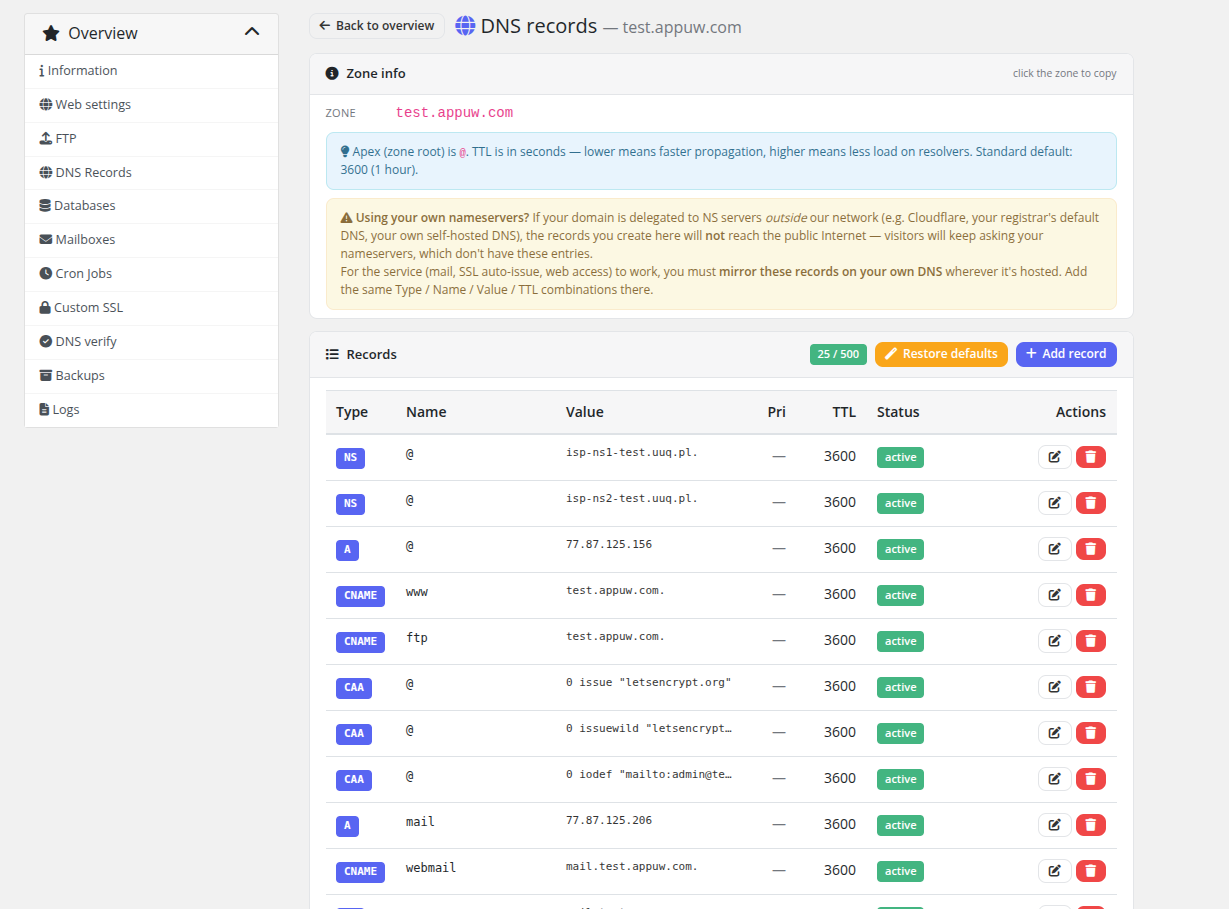This screenshot has height=909, width=1229.
Task: Click the value isp-ns1-test.uuq.pl.
Action: click(632, 452)
